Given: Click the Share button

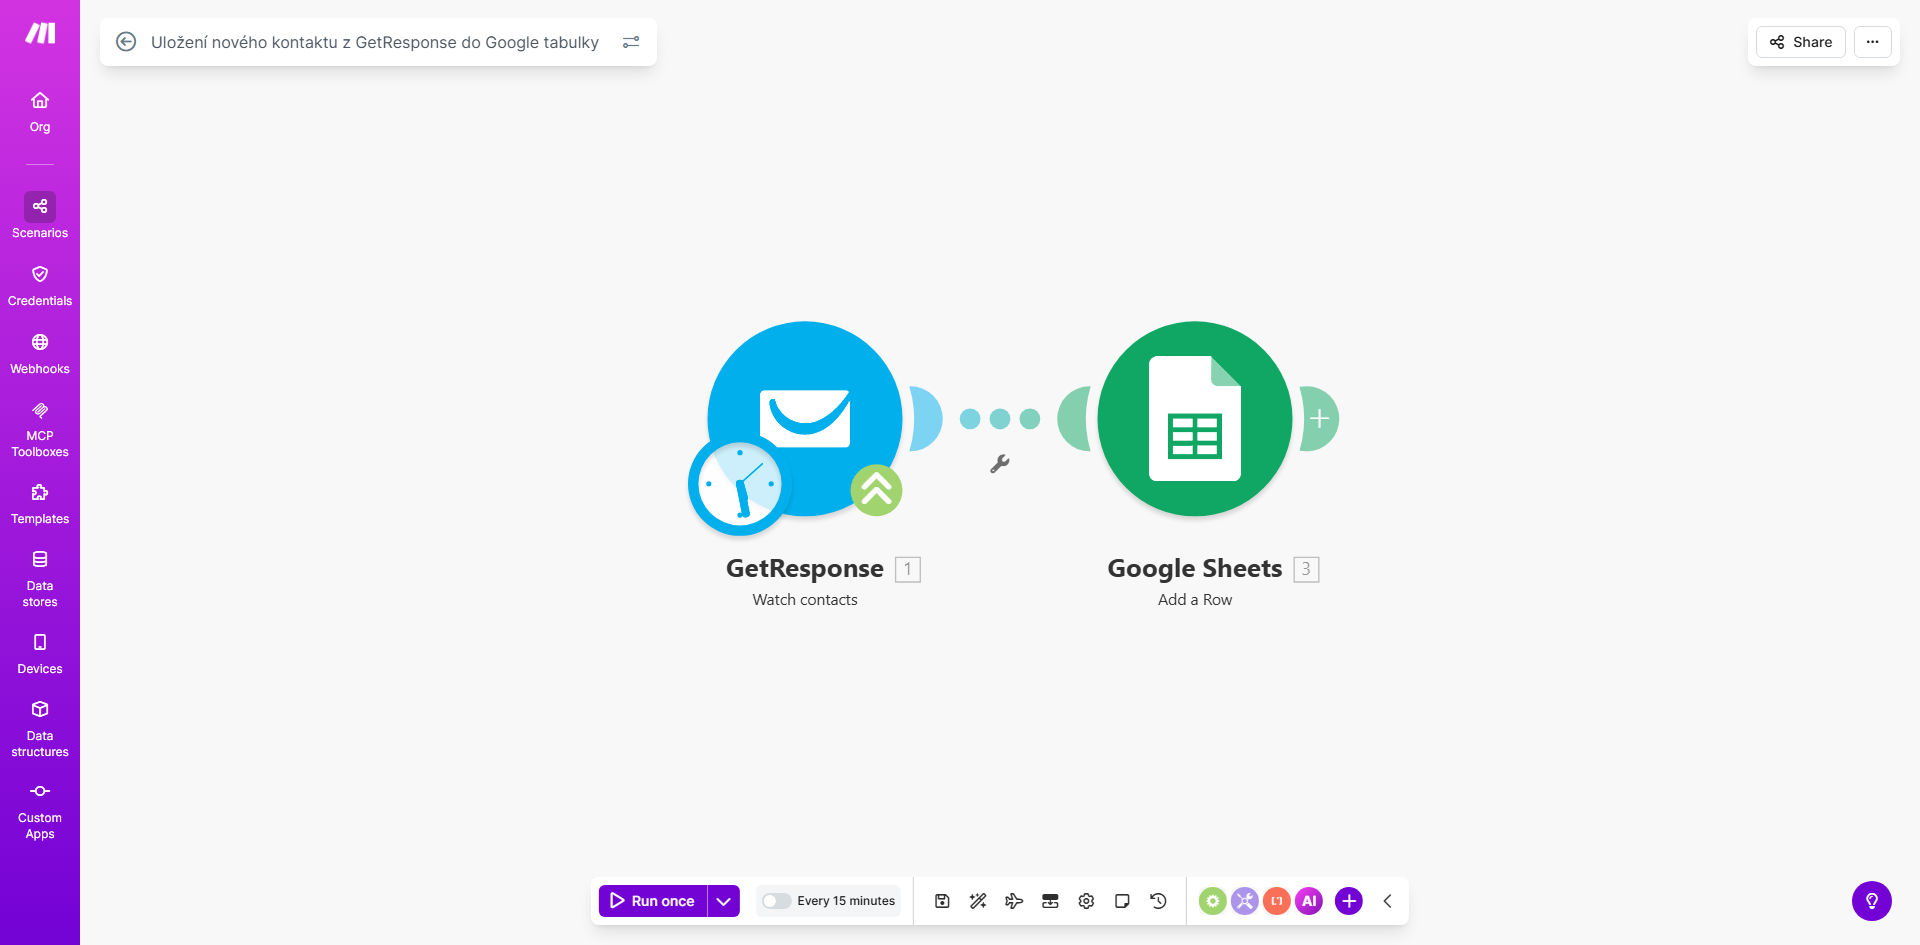Looking at the screenshot, I should coord(1801,42).
